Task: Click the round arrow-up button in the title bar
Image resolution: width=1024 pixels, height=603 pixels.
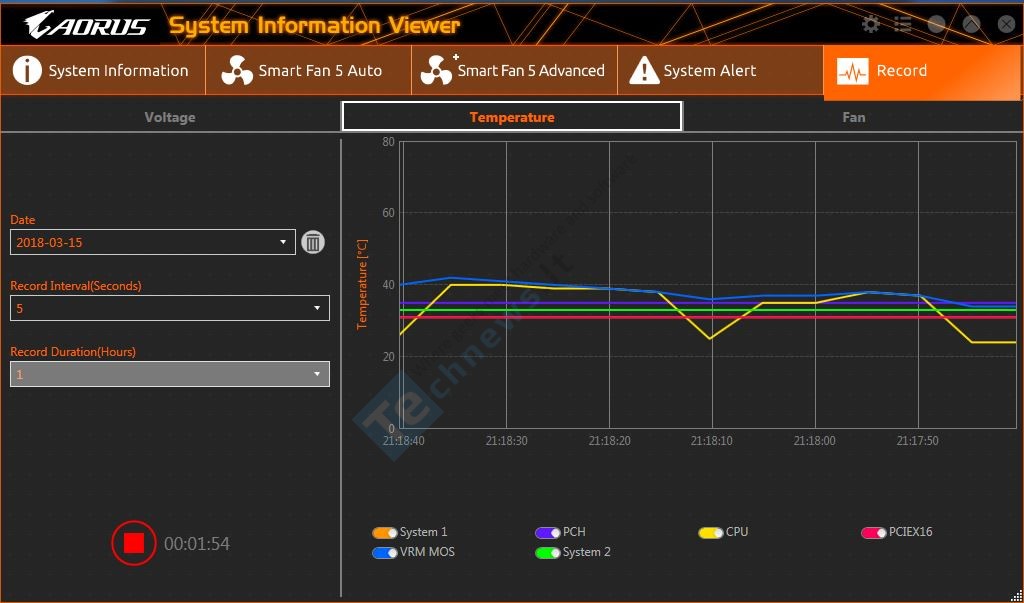Action: click(972, 25)
